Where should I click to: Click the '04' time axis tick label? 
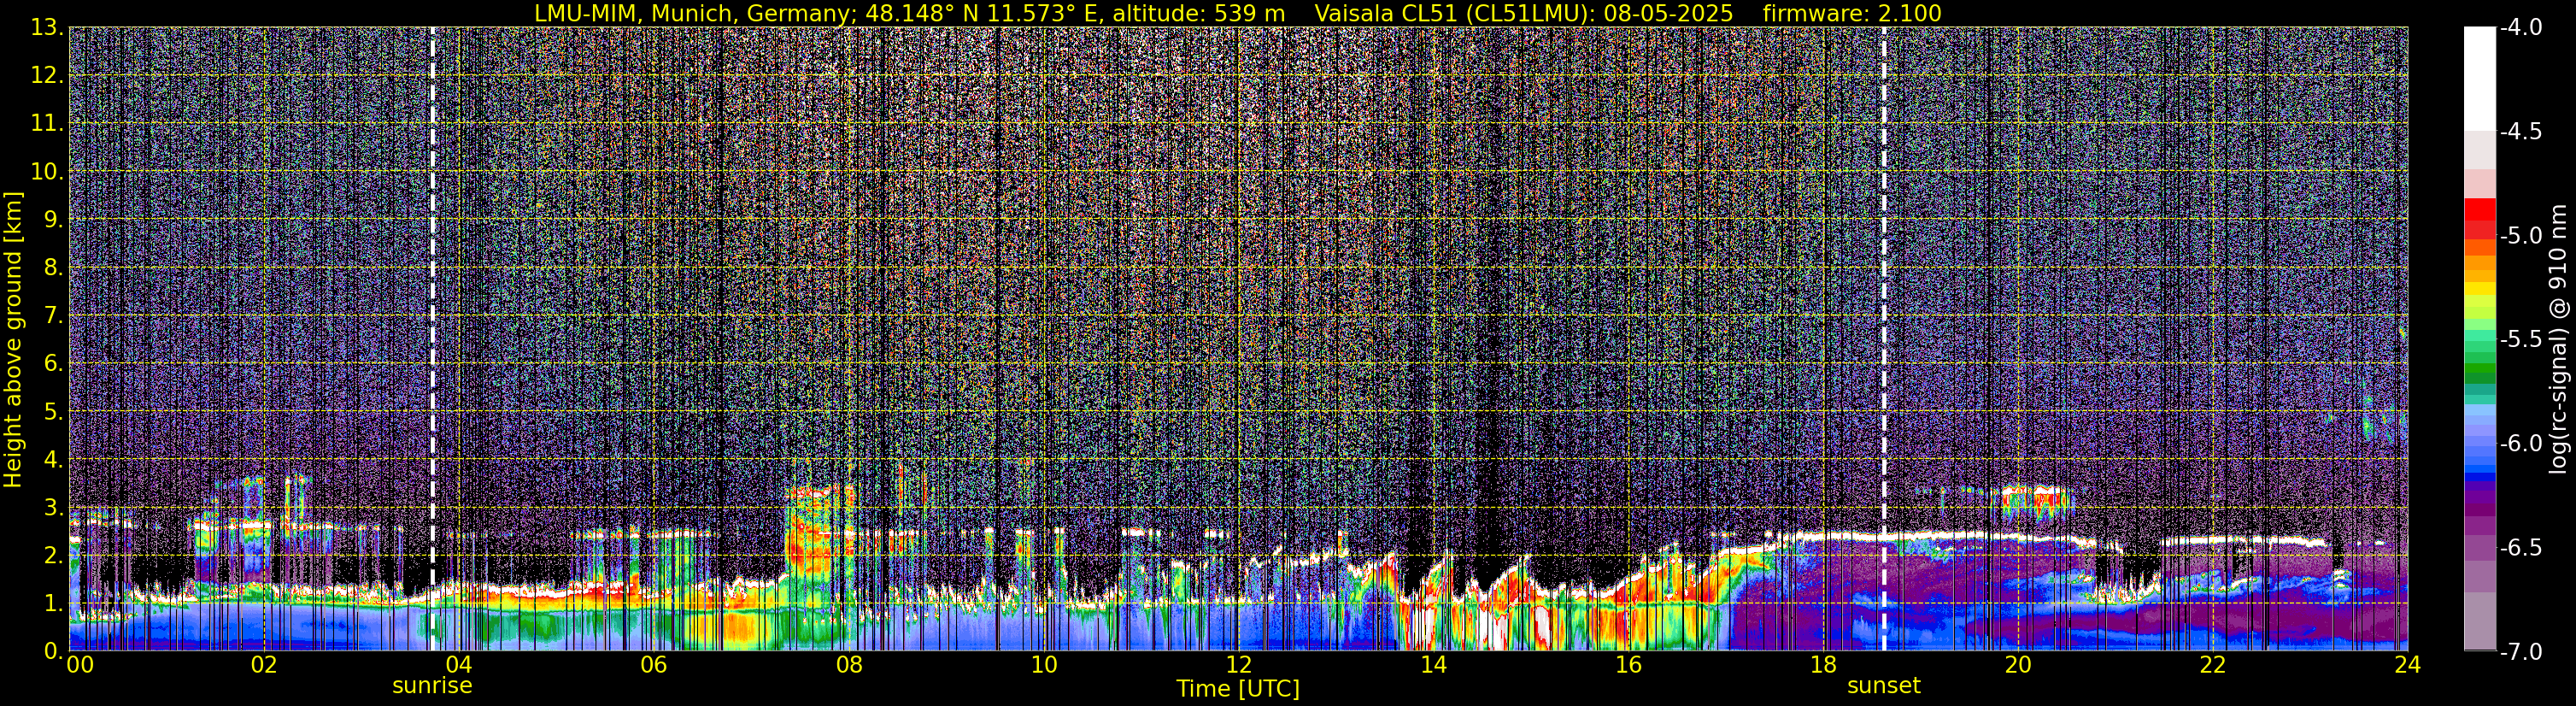click(x=458, y=665)
